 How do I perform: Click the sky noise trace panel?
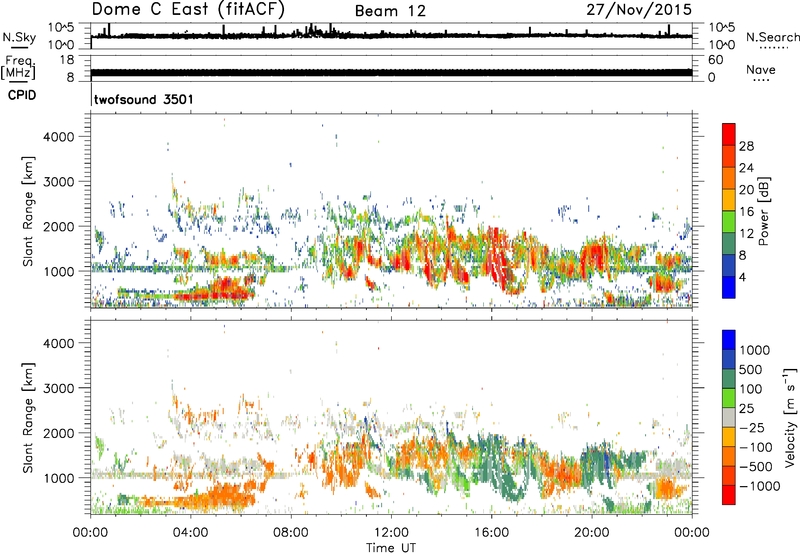pyautogui.click(x=391, y=36)
